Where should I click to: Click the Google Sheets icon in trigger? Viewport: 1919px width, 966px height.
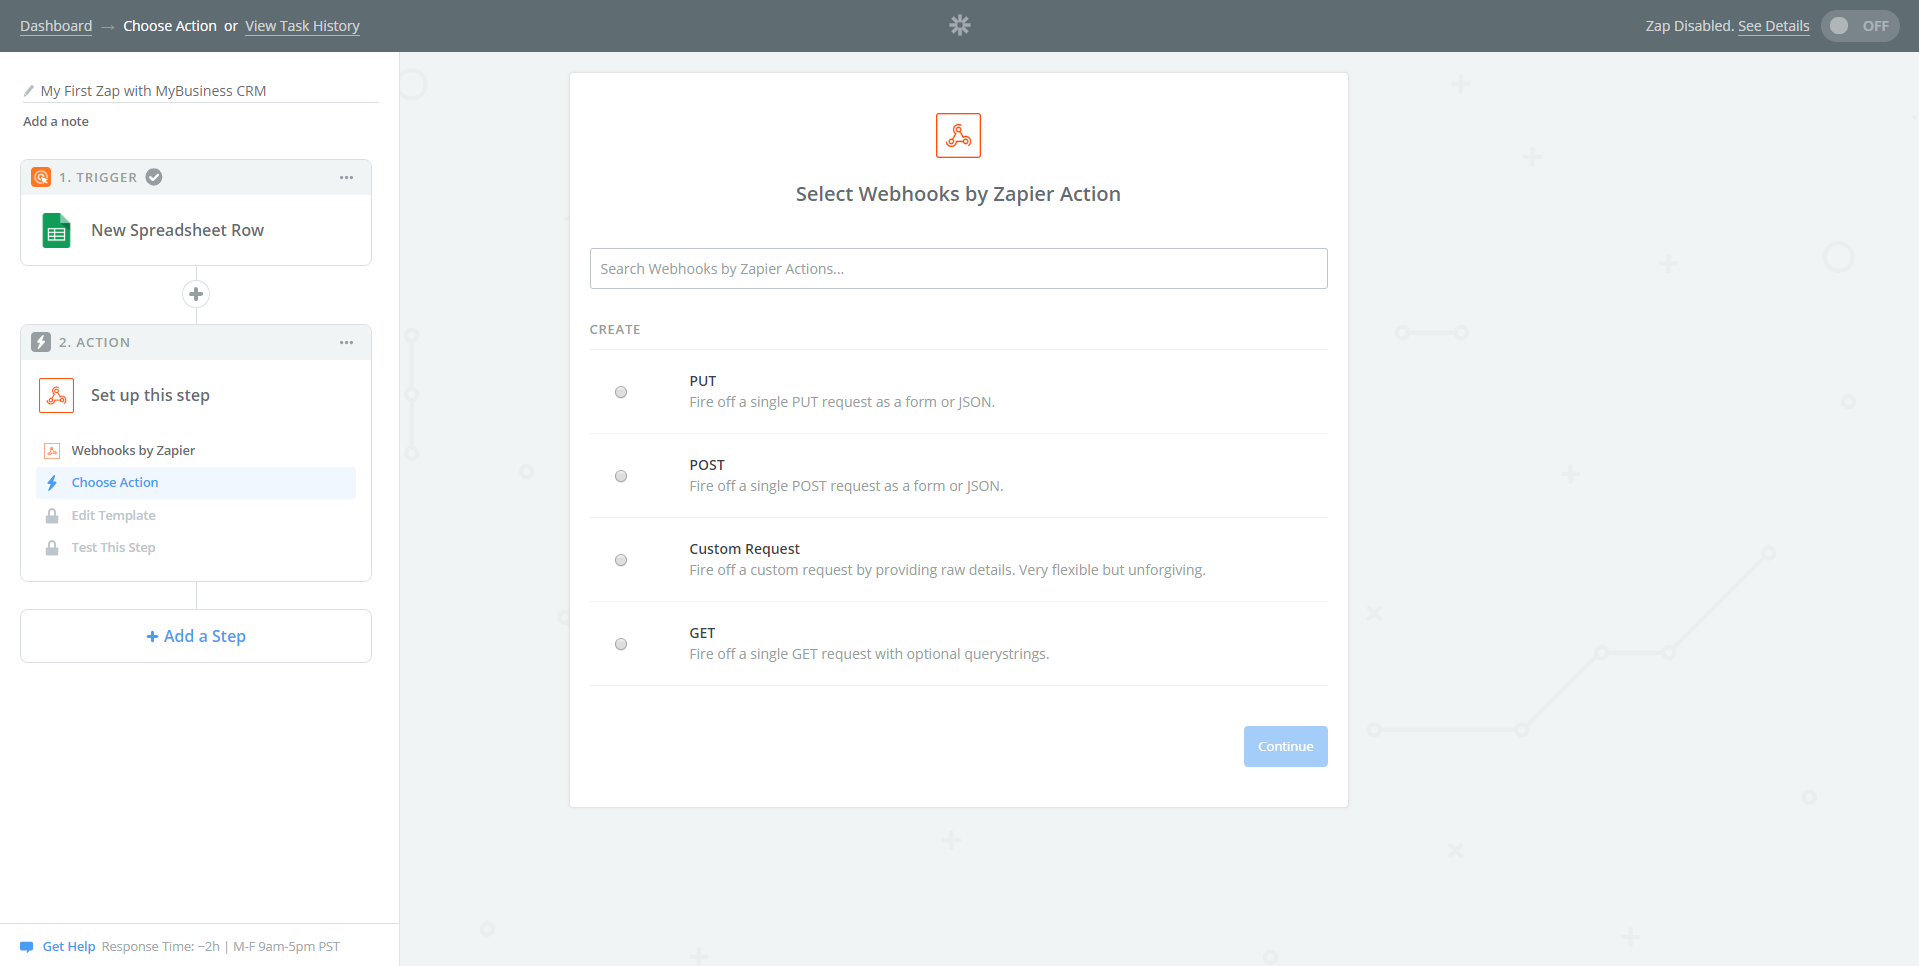coord(57,230)
